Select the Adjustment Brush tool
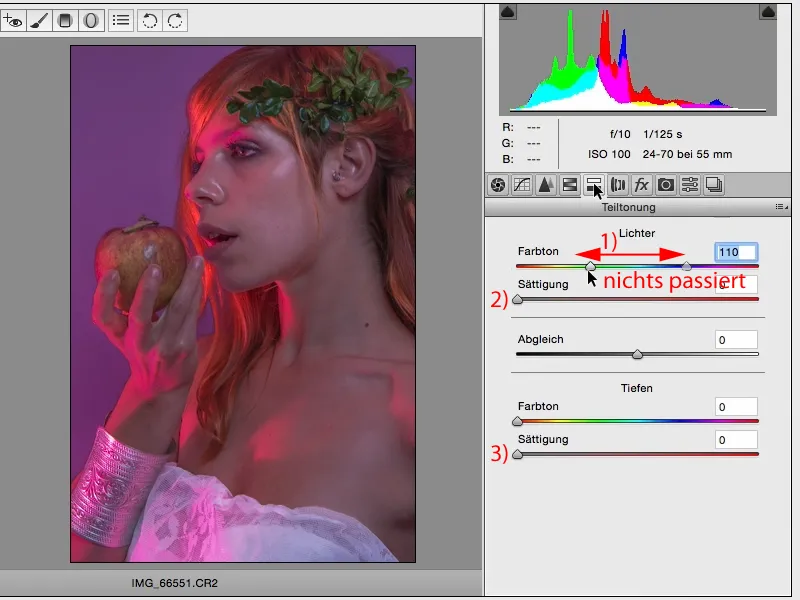 [x=39, y=21]
